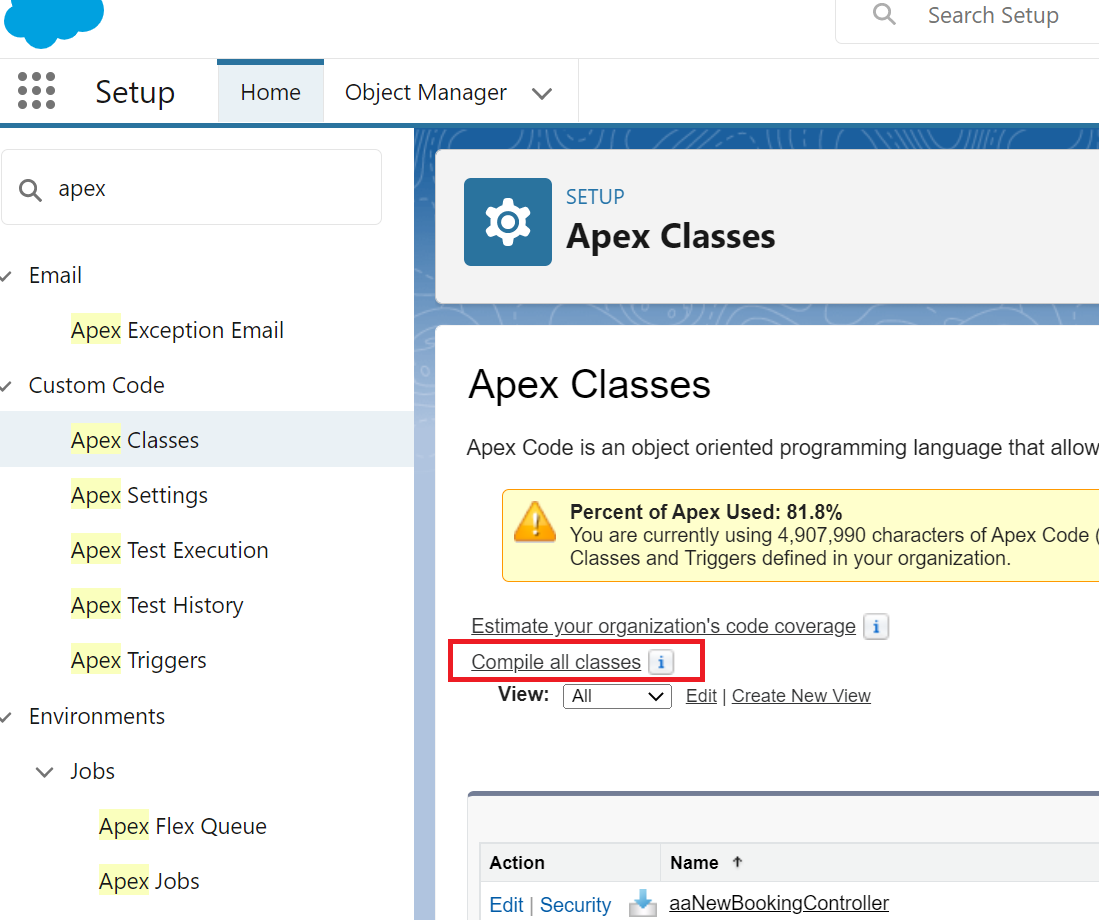Click Estimate your organization's code coverage link
The width and height of the screenshot is (1100, 920).
pos(664,626)
